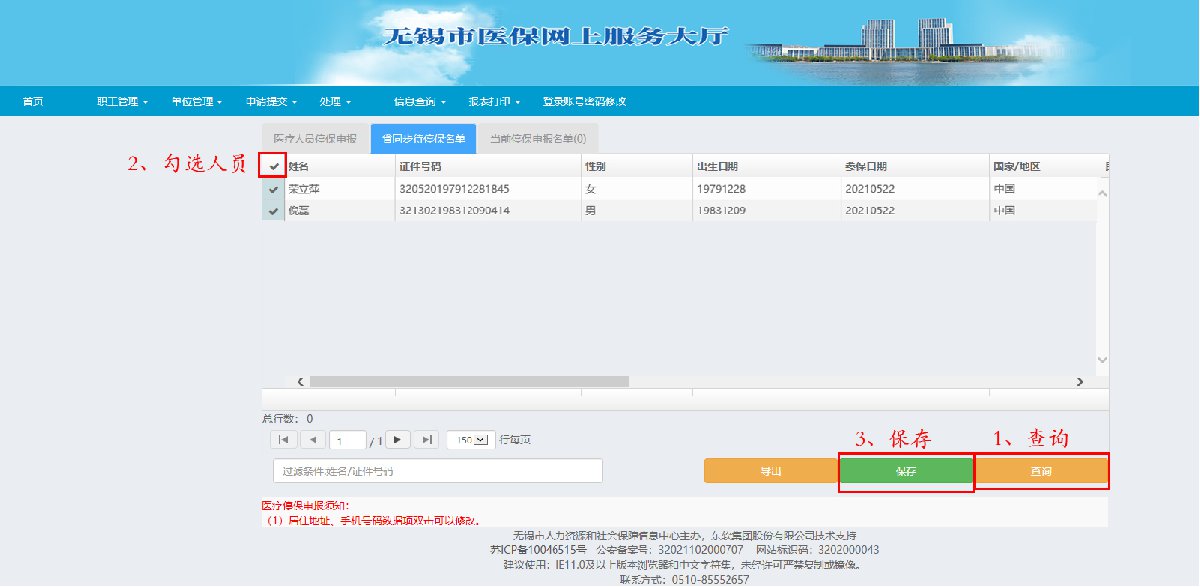Click the previous page arrow
The width and height of the screenshot is (1200, 587).
pyautogui.click(x=313, y=440)
